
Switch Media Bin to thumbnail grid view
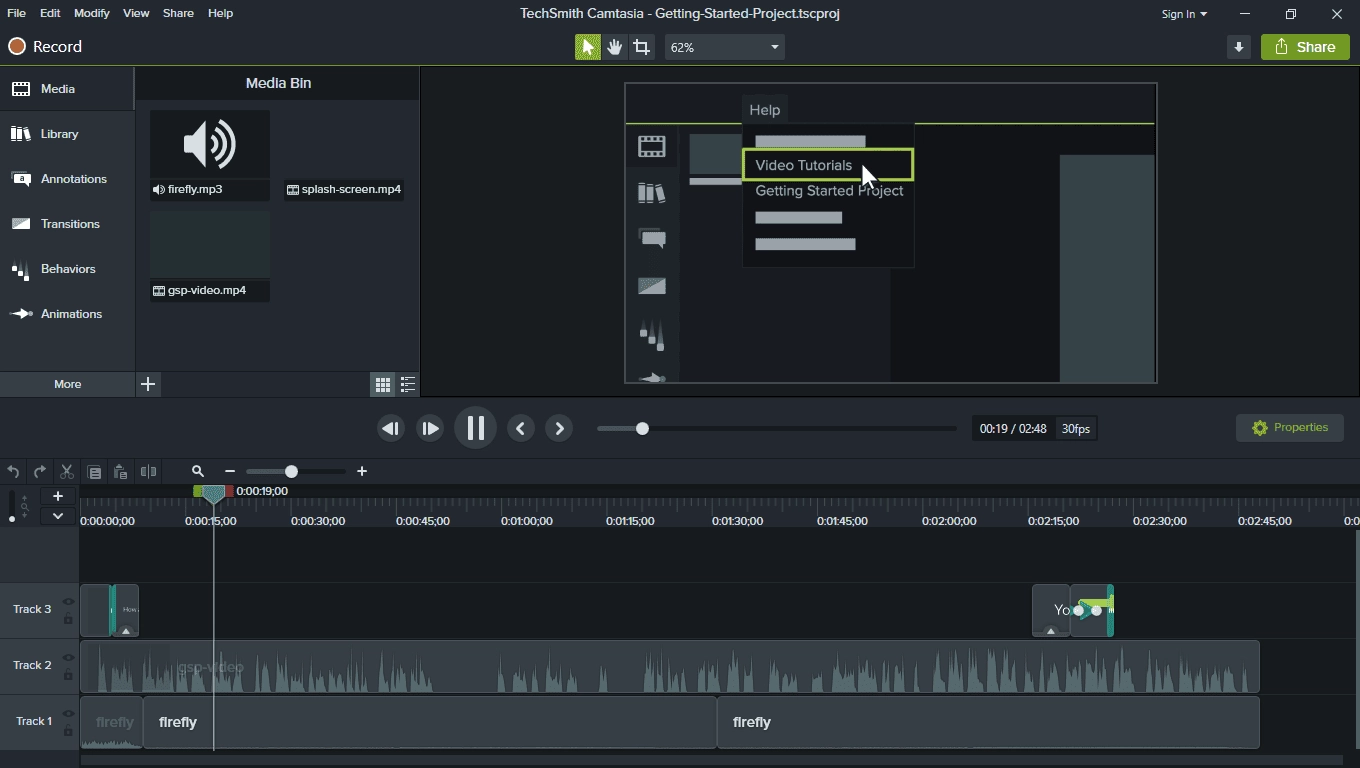[x=382, y=384]
